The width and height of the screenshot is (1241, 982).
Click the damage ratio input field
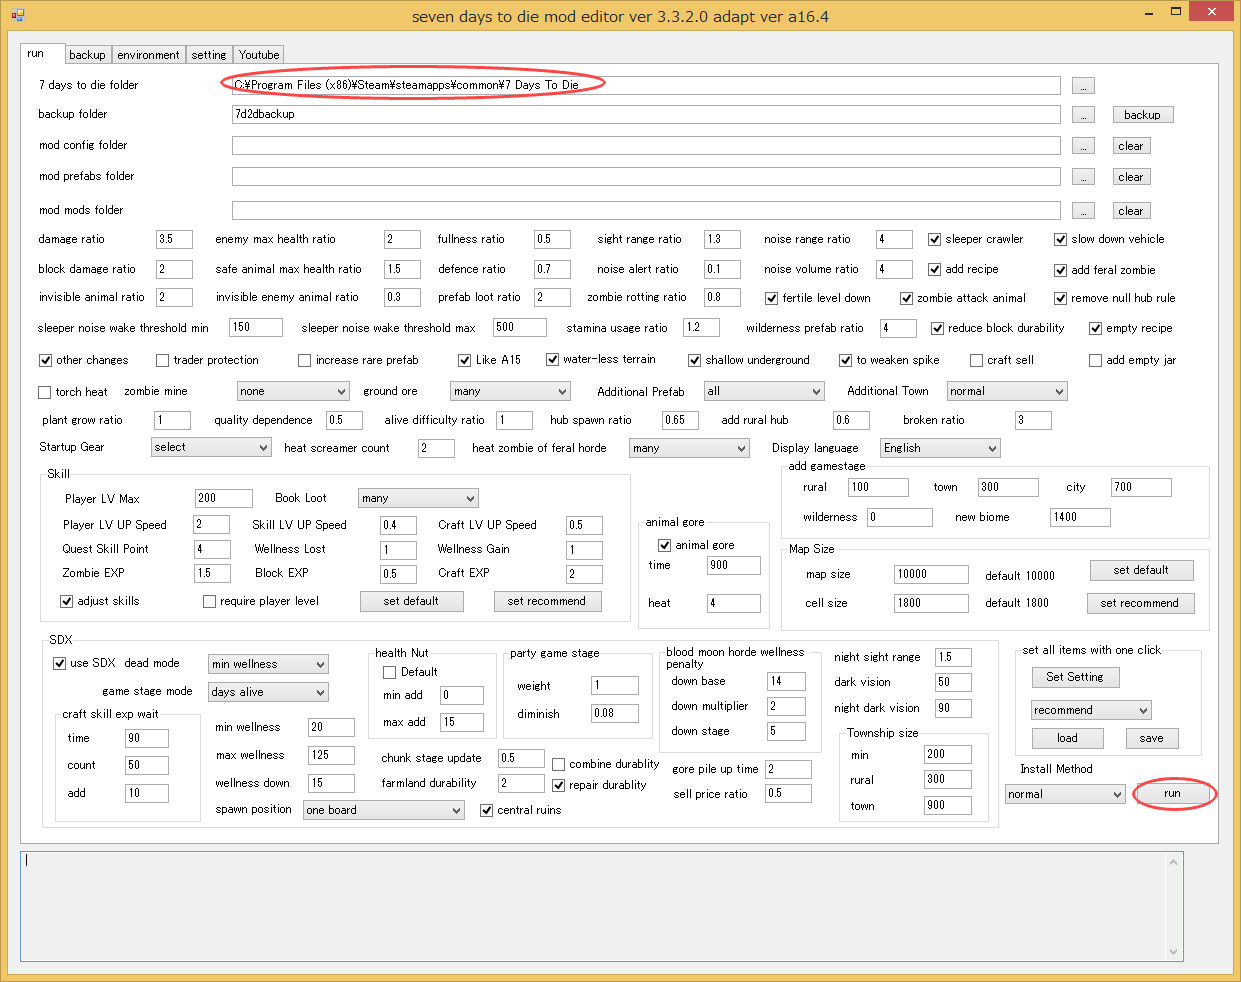click(174, 239)
